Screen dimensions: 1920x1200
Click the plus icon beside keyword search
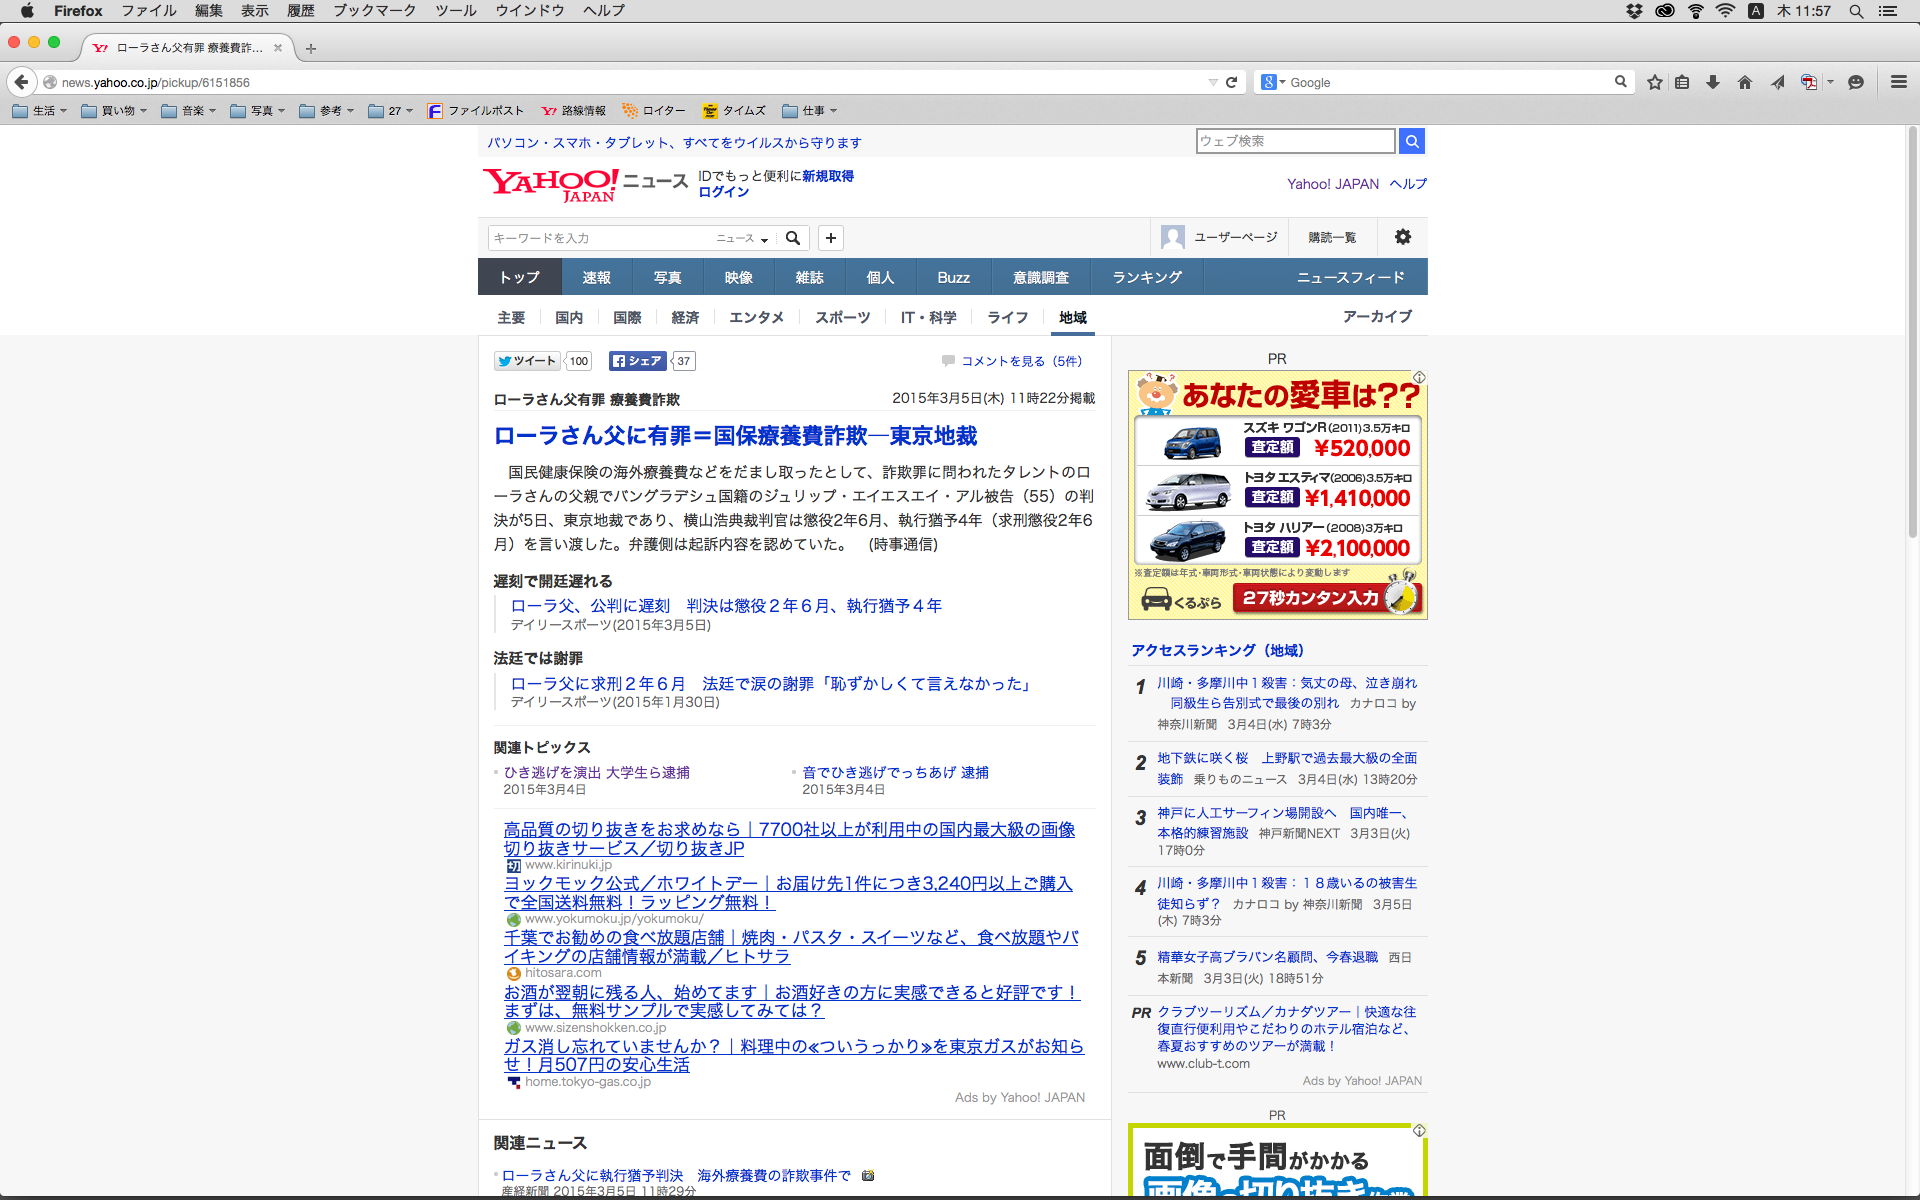click(831, 238)
